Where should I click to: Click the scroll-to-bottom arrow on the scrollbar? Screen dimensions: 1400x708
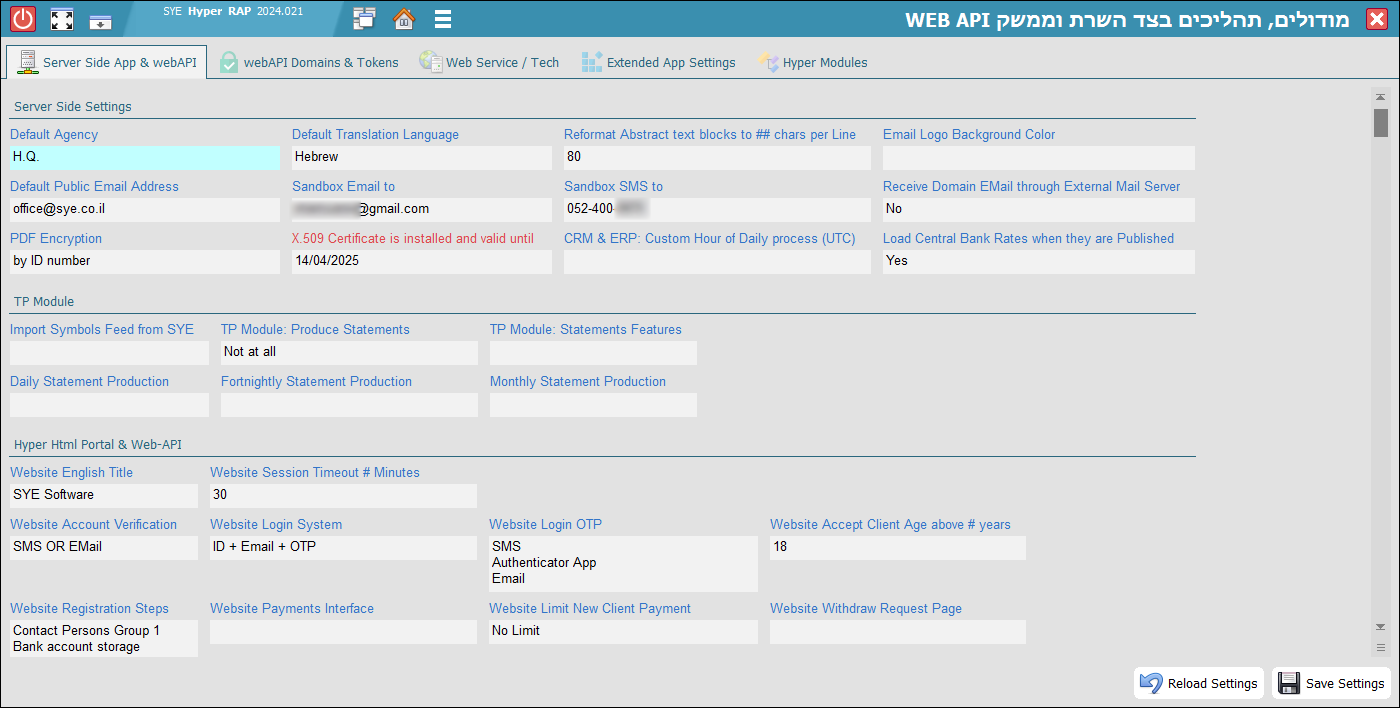(x=1380, y=627)
